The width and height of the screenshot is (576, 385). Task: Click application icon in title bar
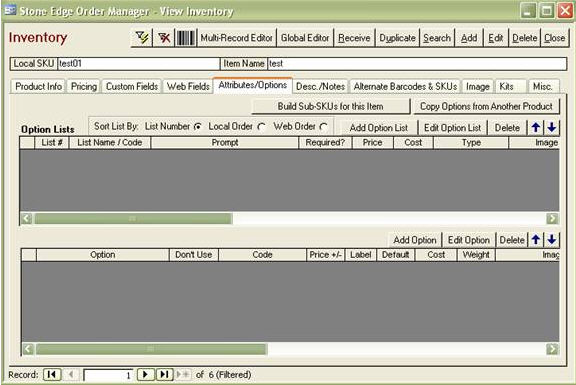[10, 10]
